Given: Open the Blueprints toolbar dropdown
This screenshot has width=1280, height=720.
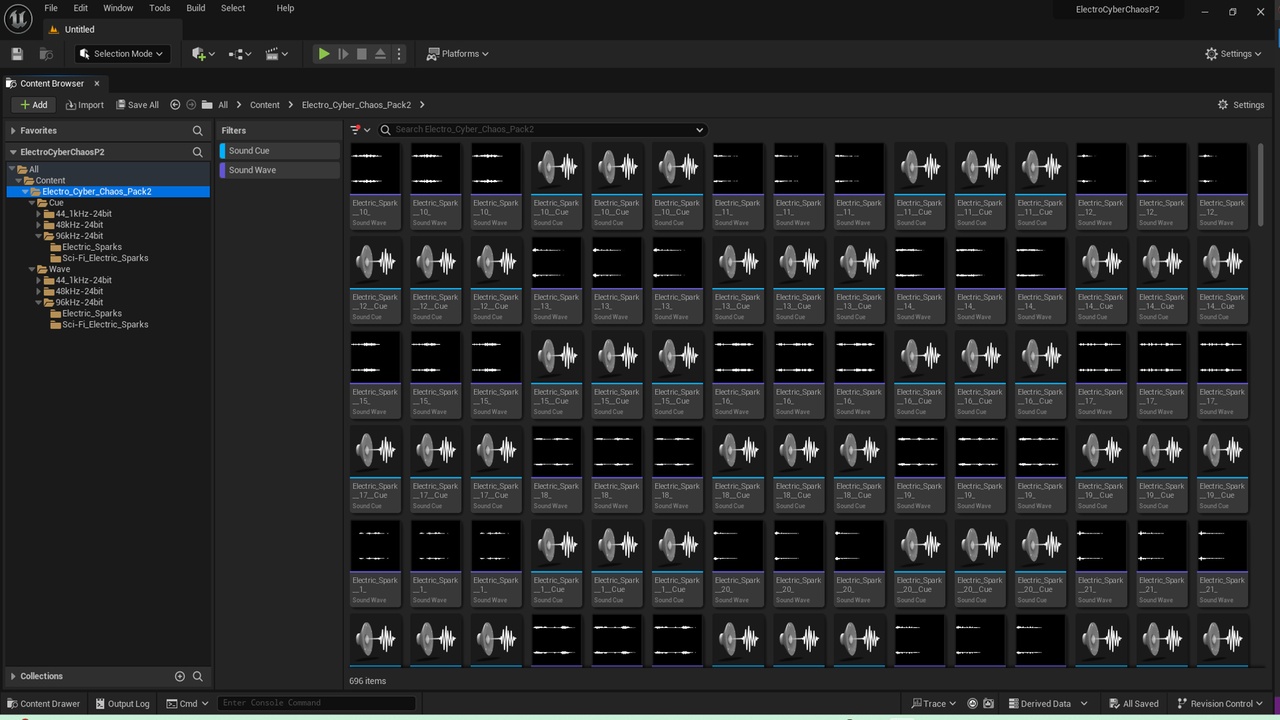Looking at the screenshot, I should pos(240,54).
